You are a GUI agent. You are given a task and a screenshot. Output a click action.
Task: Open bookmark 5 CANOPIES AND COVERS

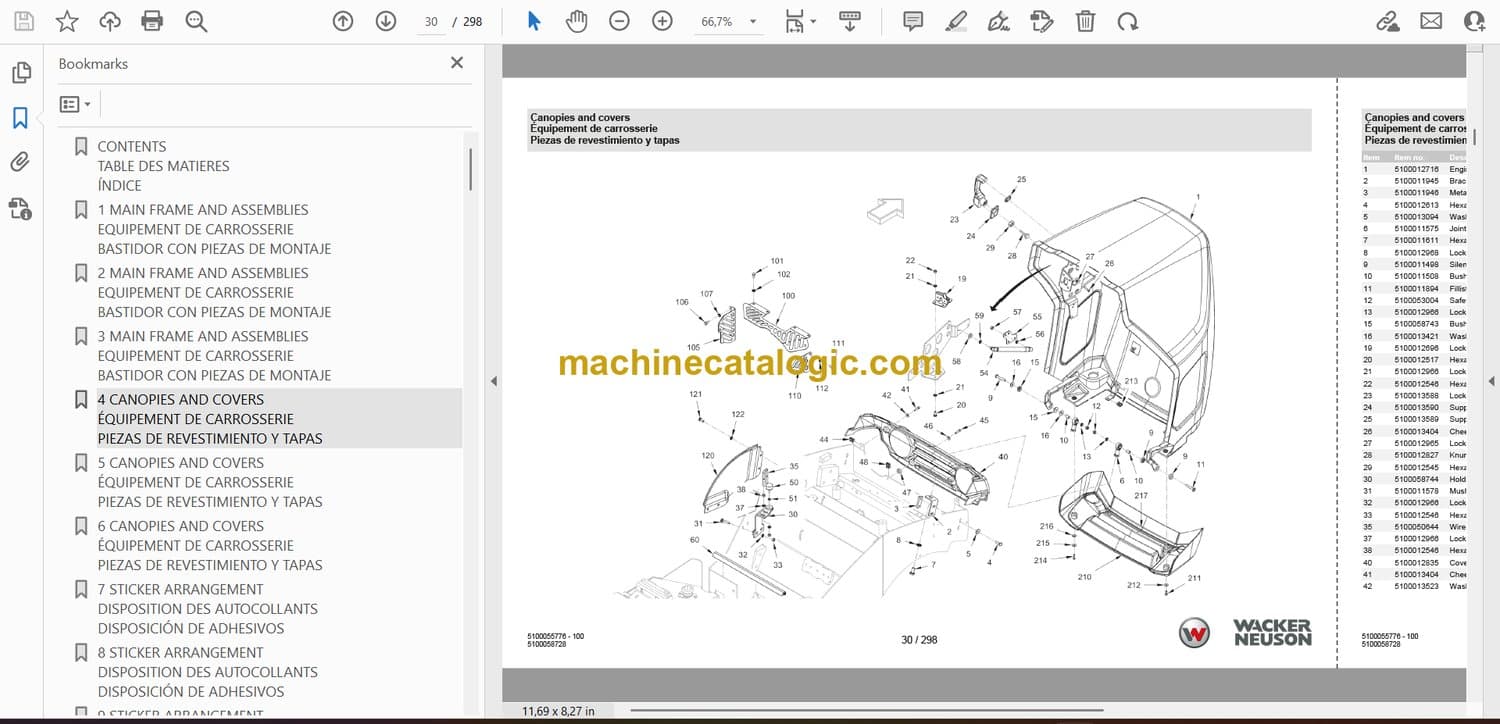[x=181, y=463]
